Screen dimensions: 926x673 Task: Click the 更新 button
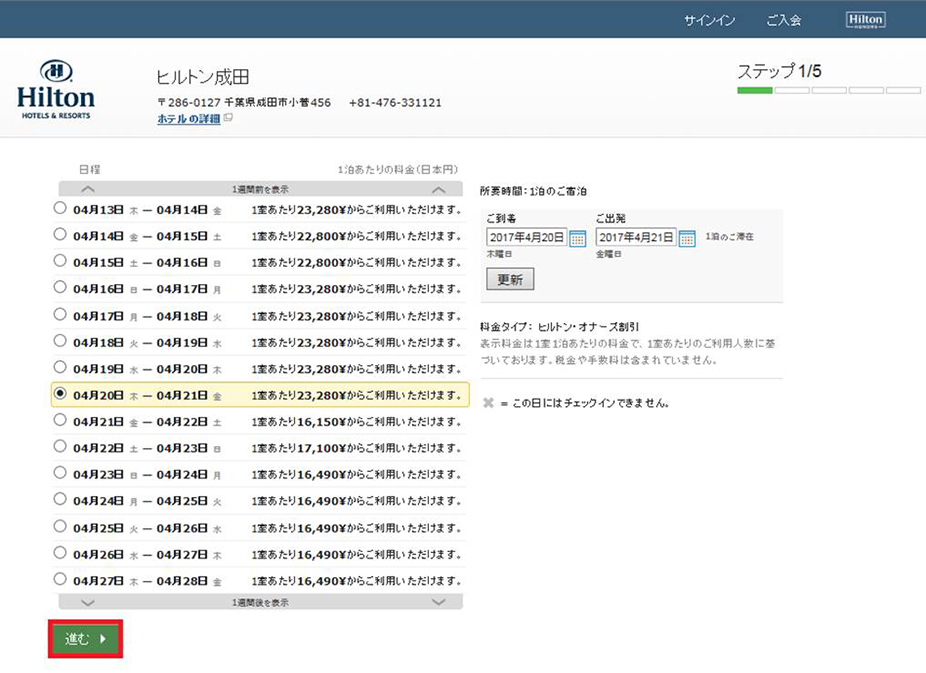(510, 279)
